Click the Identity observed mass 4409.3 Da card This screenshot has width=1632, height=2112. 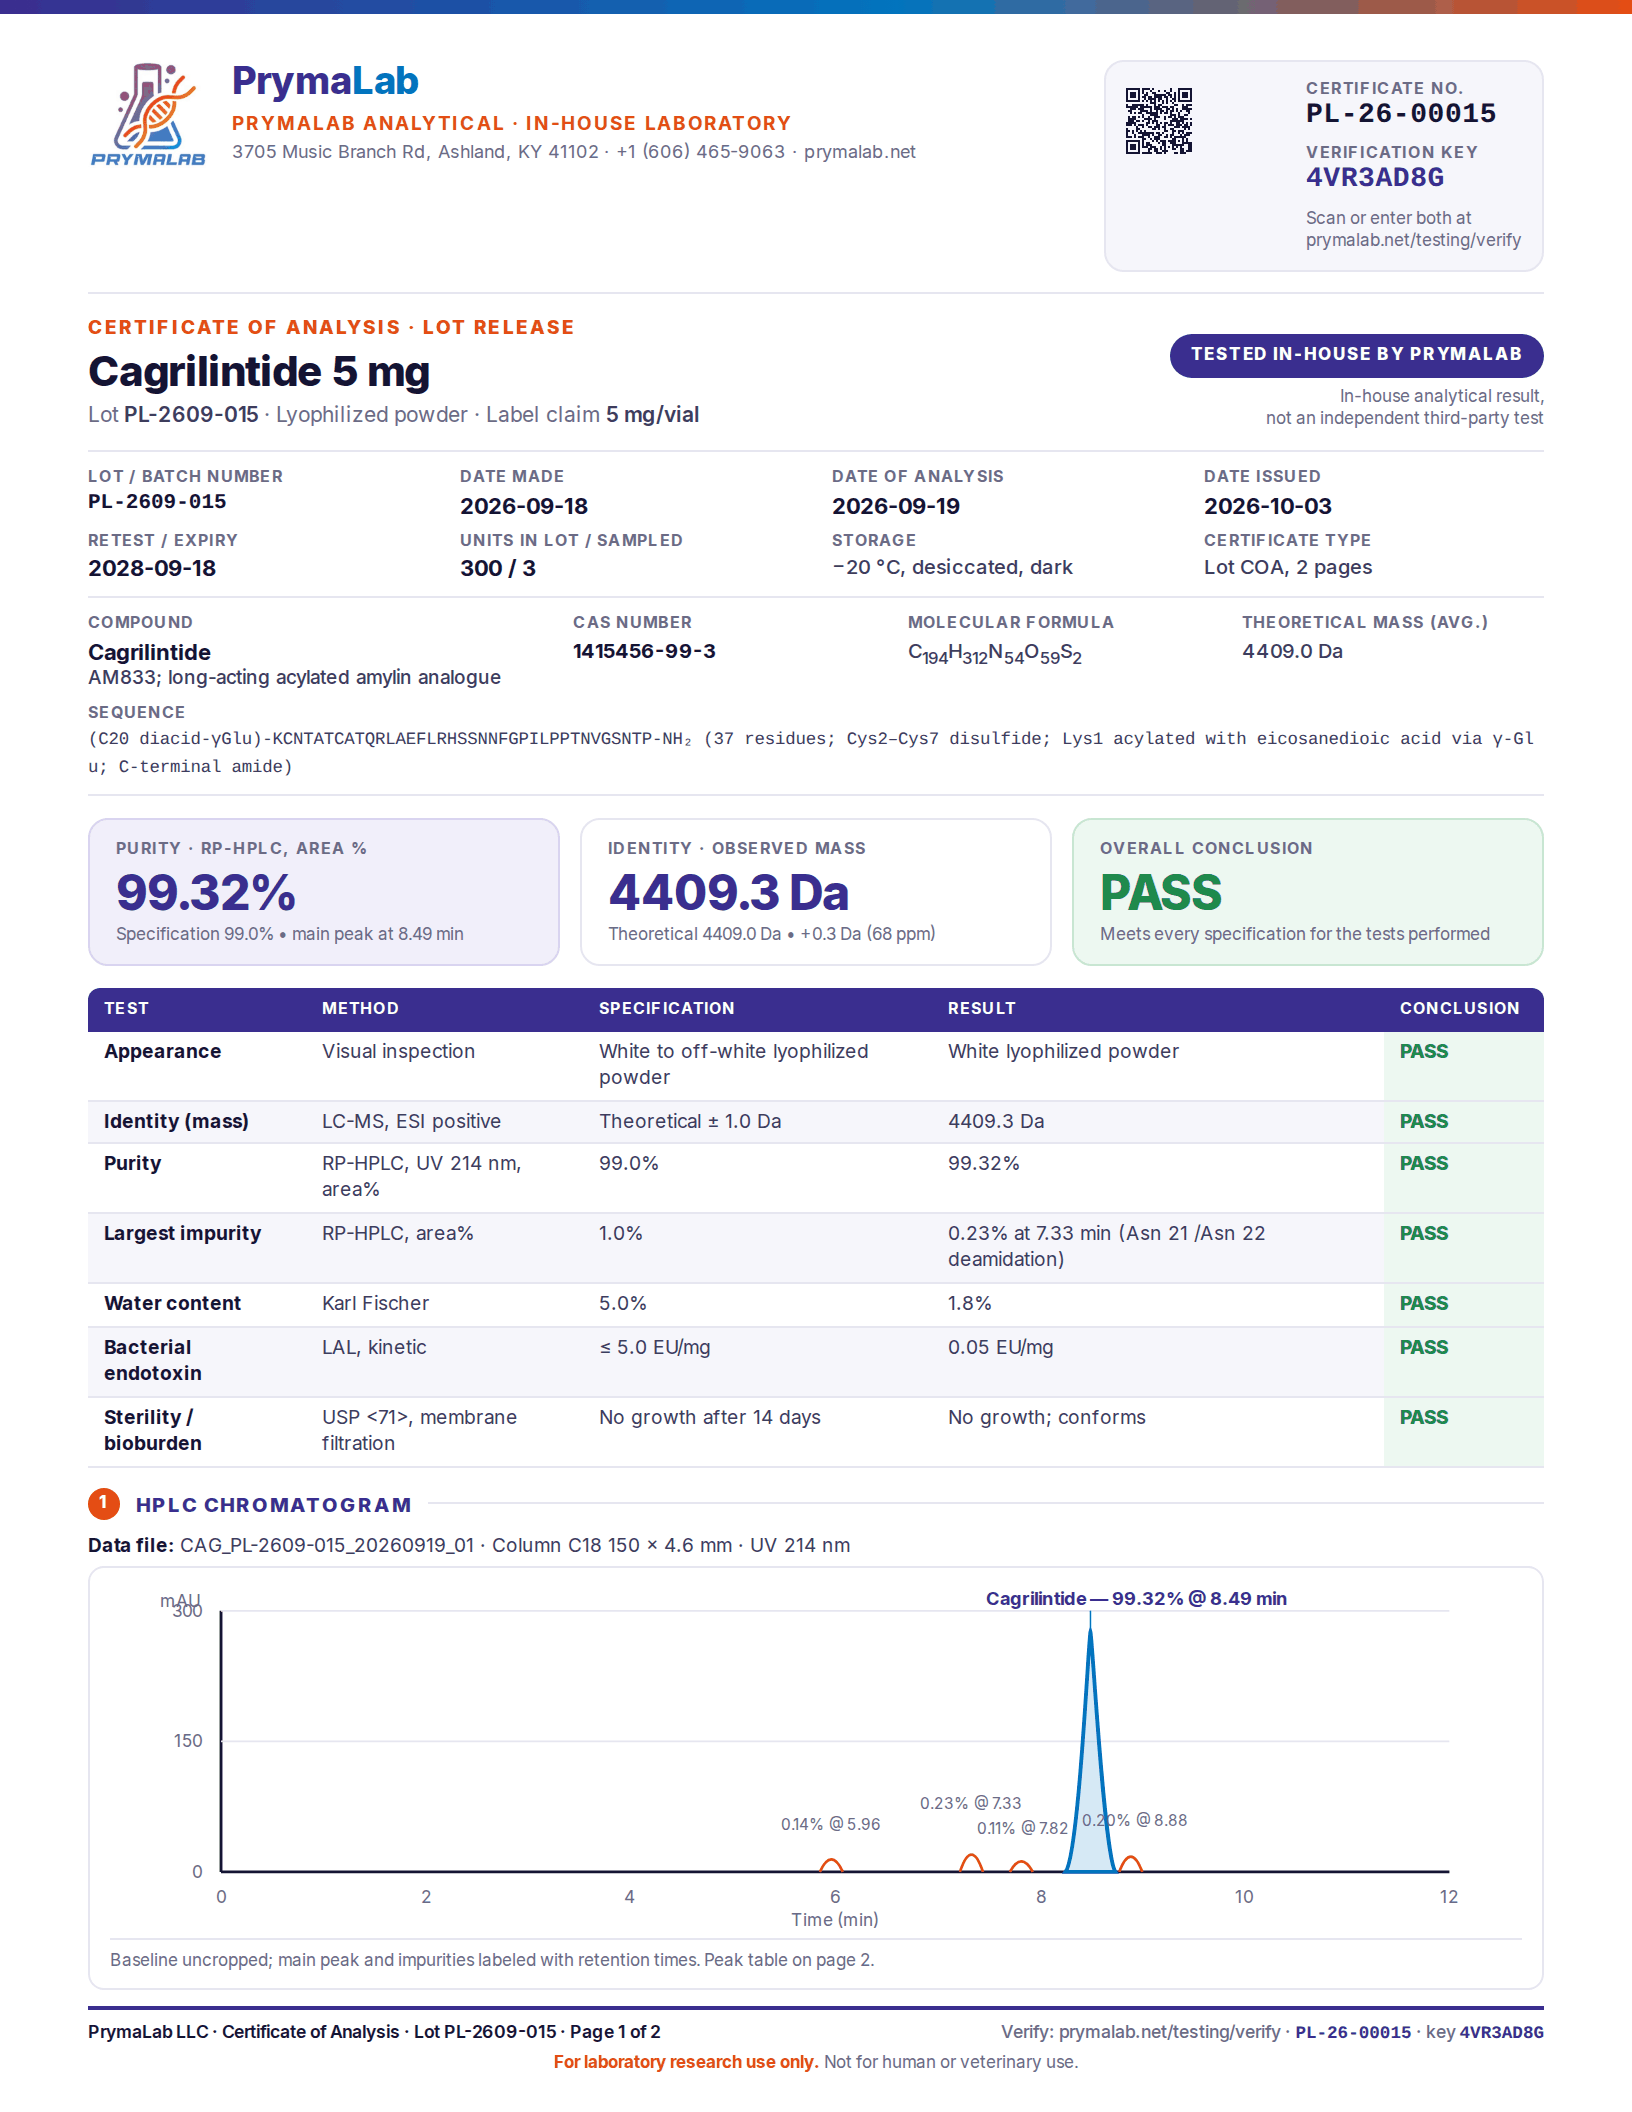click(816, 892)
